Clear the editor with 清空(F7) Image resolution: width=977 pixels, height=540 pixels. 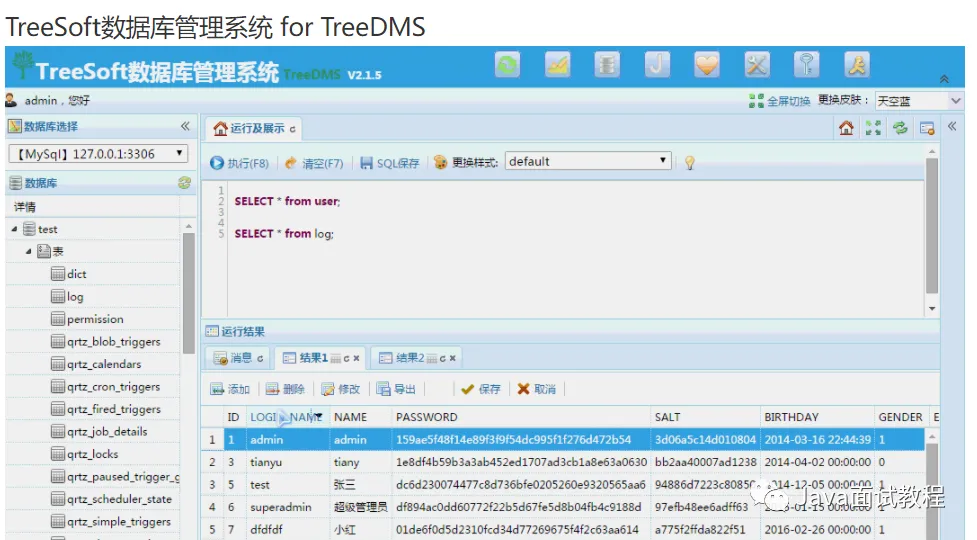click(x=314, y=163)
